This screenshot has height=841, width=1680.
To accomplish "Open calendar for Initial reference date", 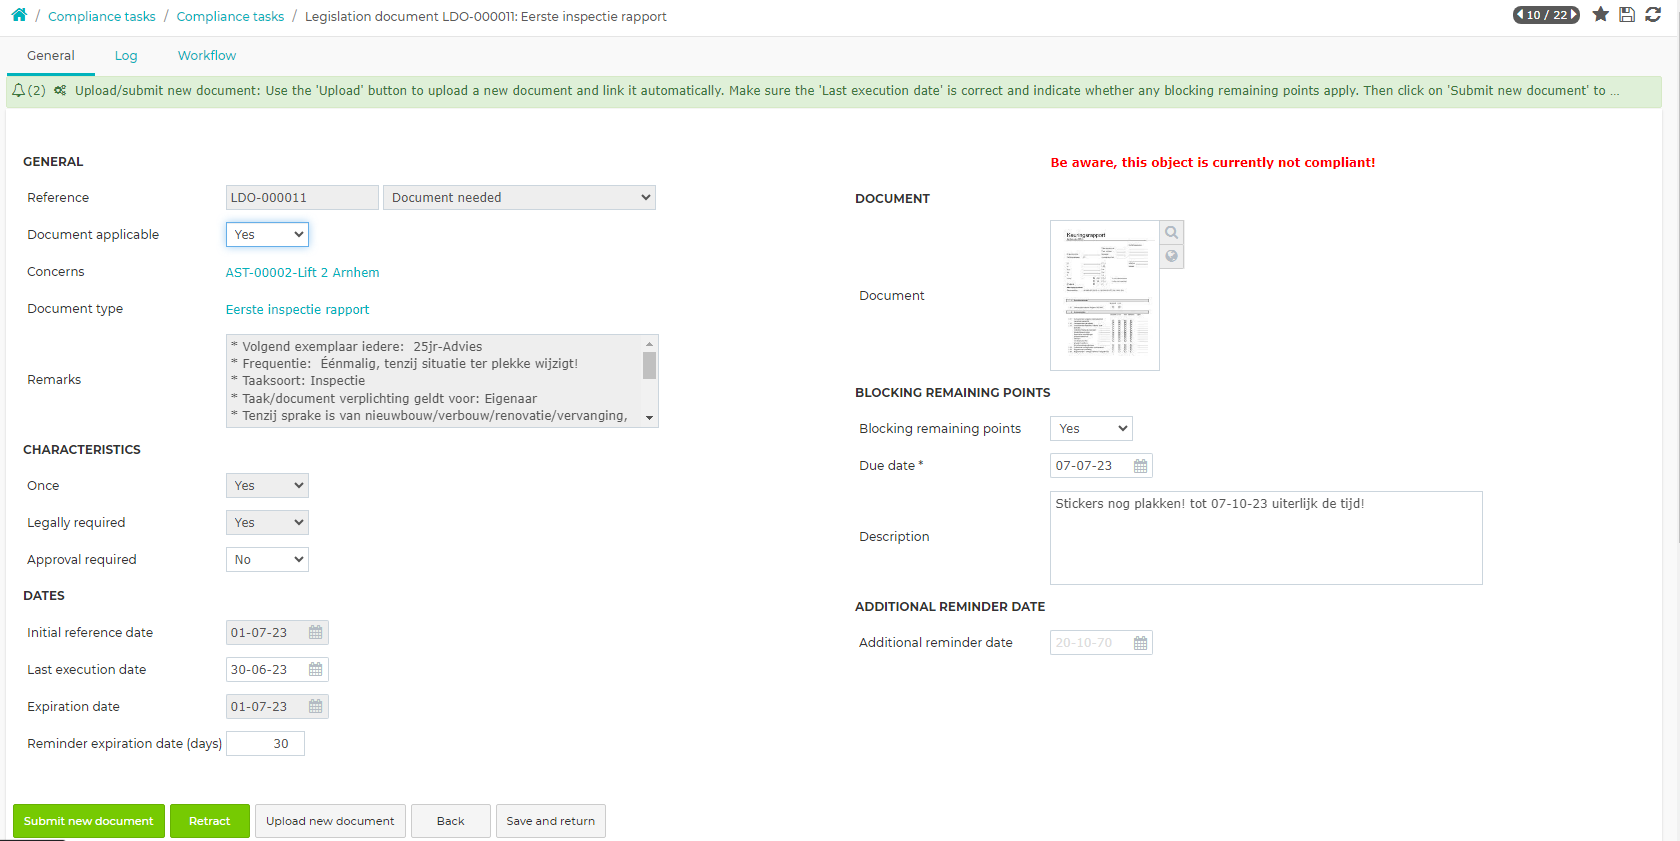I will coord(316,633).
